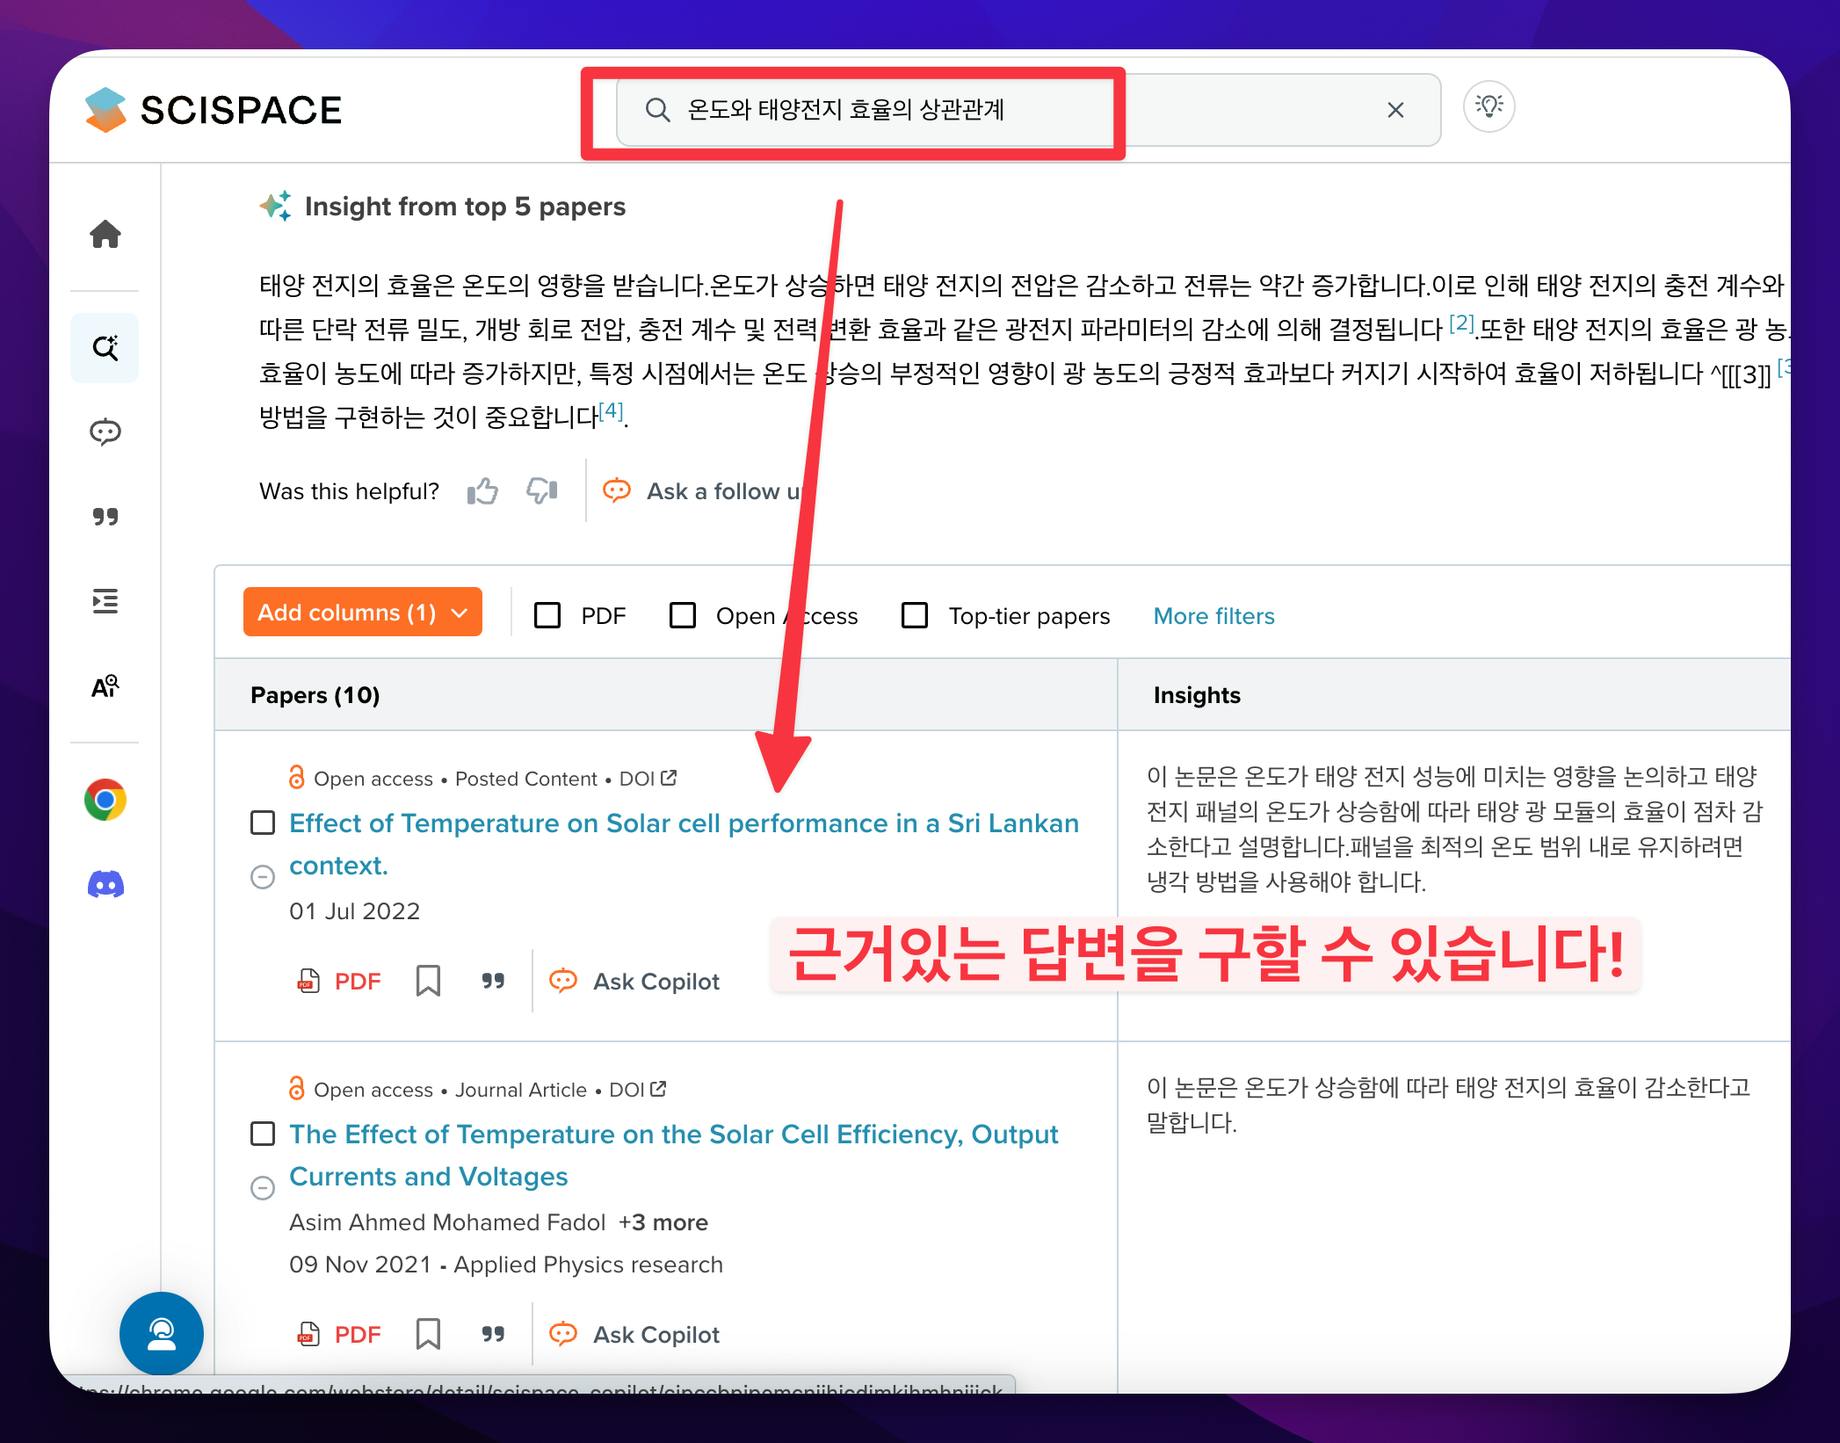
Task: Show the +3 more authors
Action: point(663,1222)
